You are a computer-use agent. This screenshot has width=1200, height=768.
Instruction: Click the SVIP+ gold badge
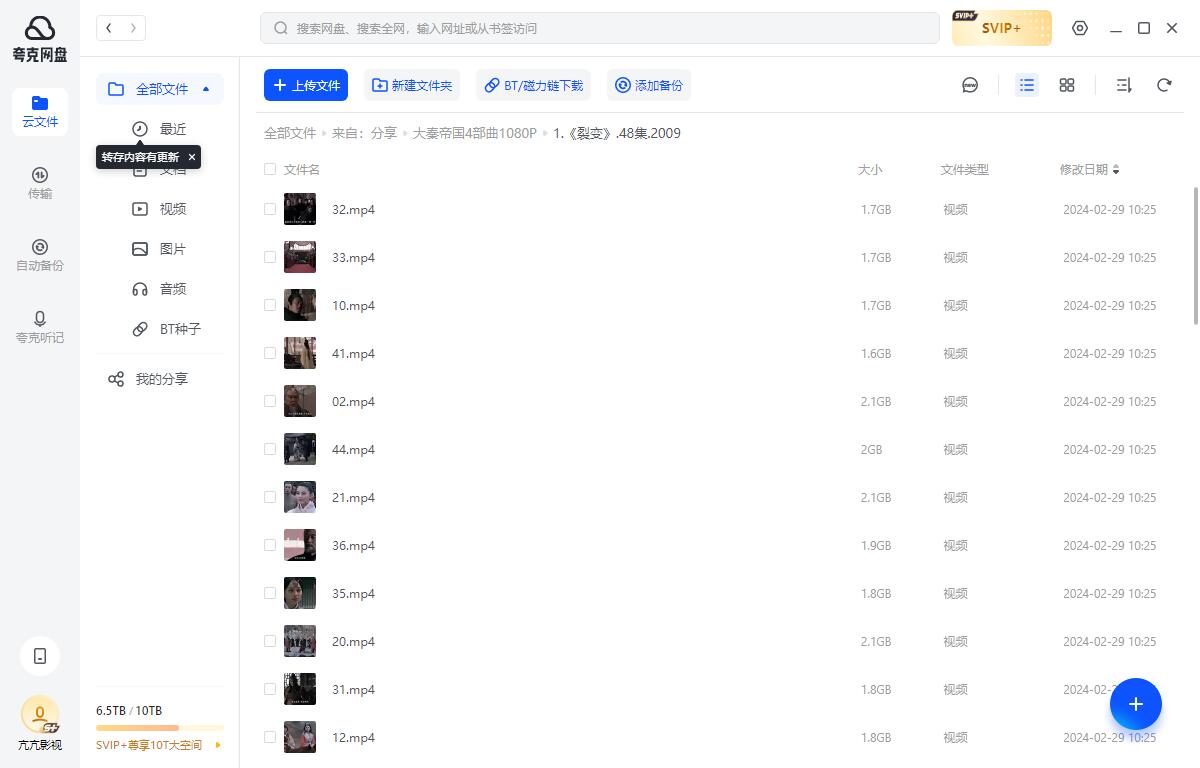(x=1001, y=28)
